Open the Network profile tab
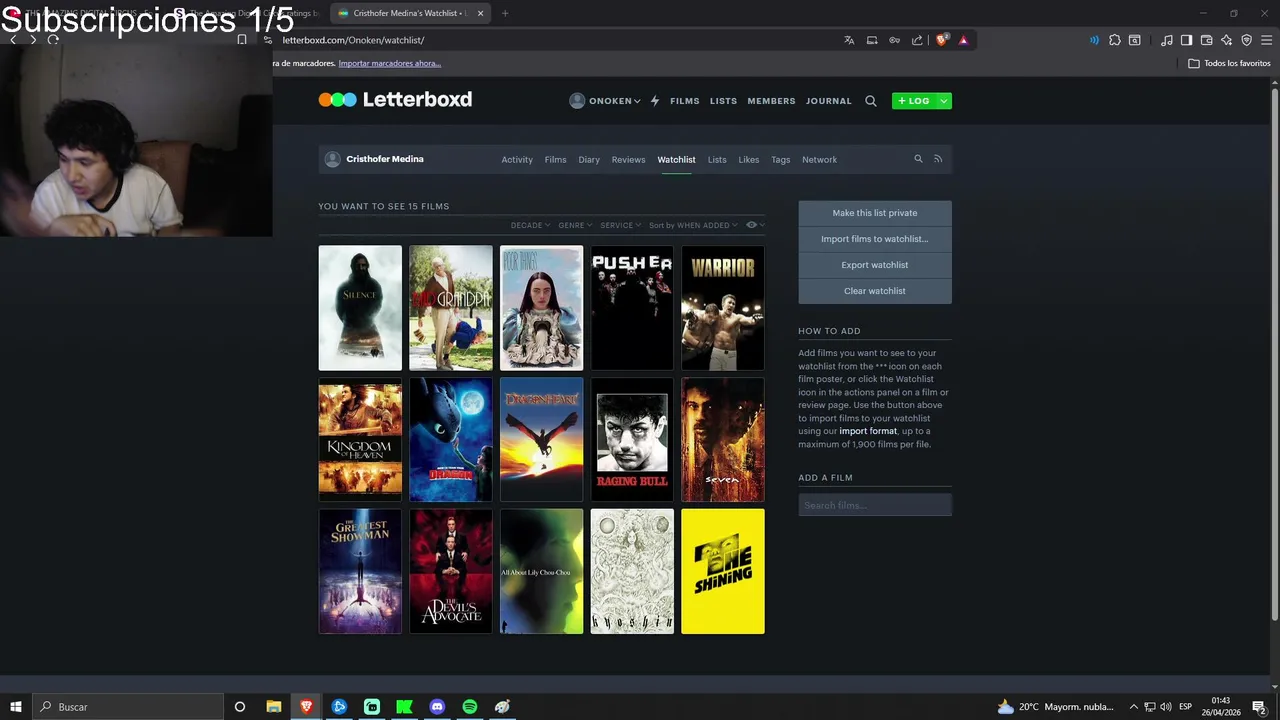Screen dimensions: 1280x720 [819, 160]
